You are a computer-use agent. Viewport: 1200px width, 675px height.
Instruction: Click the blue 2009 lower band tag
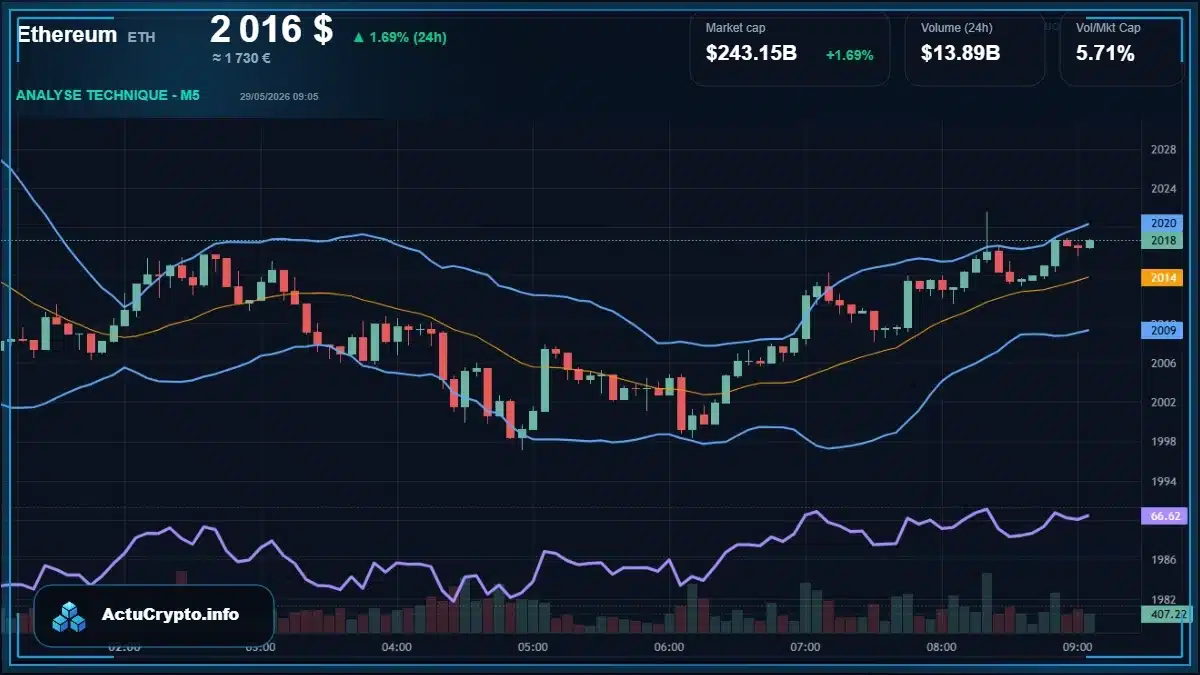[1162, 329]
